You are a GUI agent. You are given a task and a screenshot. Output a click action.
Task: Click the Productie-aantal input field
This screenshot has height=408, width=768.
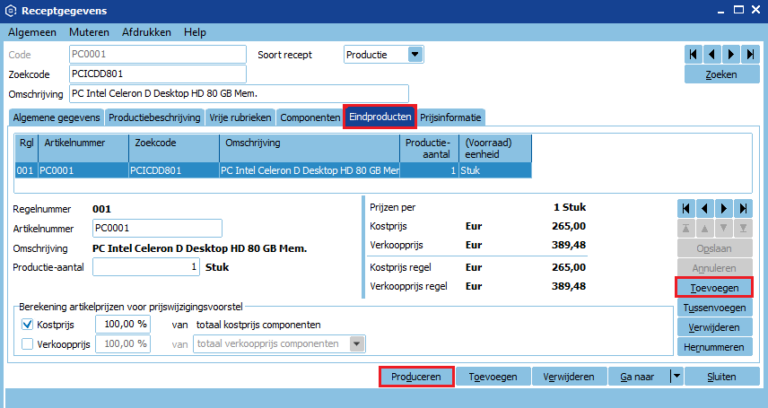(x=146, y=267)
